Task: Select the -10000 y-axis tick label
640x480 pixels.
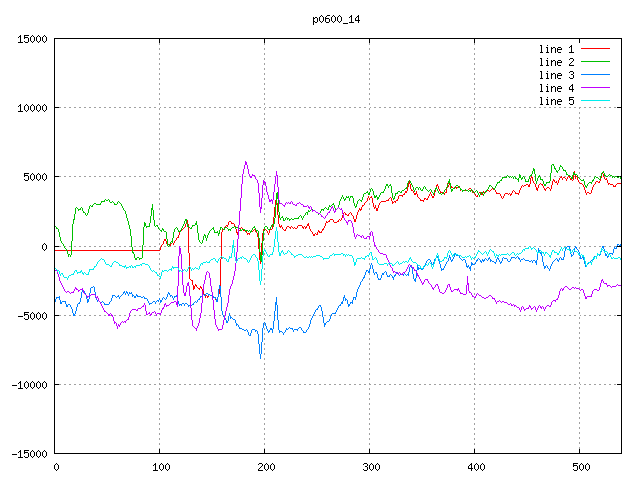Action: (x=28, y=384)
